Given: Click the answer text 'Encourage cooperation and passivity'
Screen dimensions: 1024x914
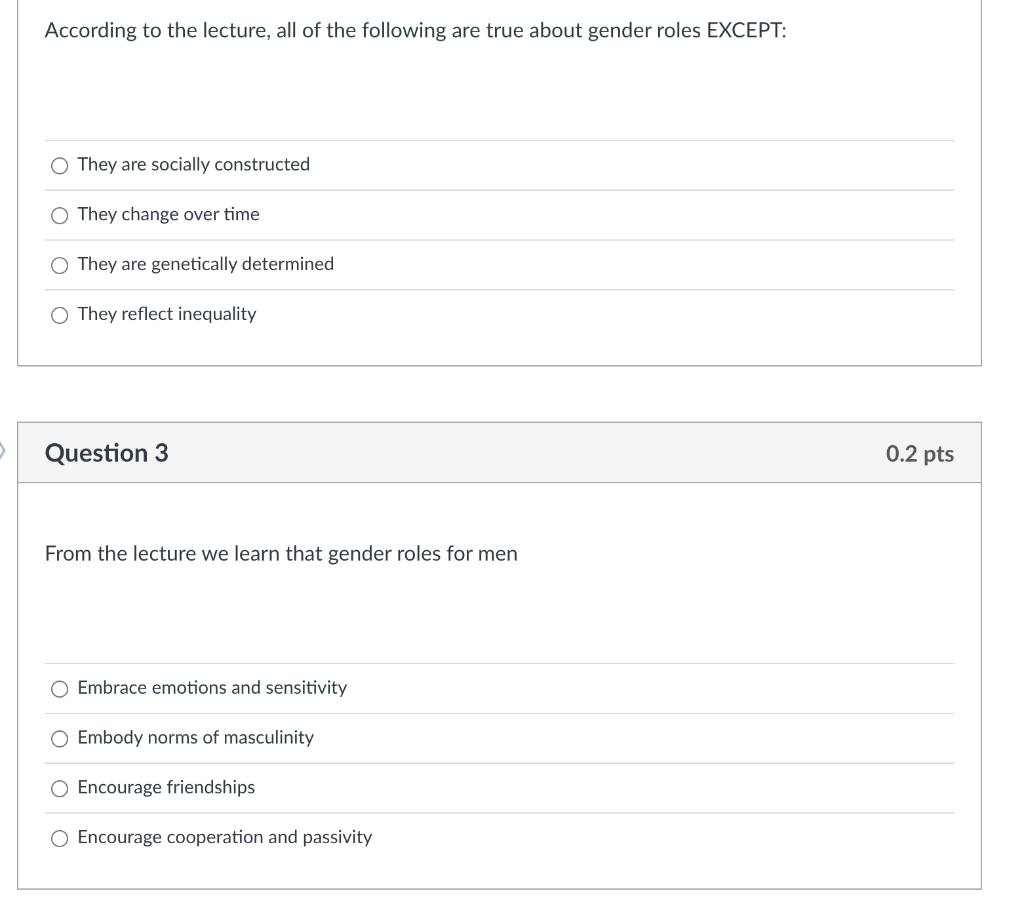Looking at the screenshot, I should pos(225,837).
